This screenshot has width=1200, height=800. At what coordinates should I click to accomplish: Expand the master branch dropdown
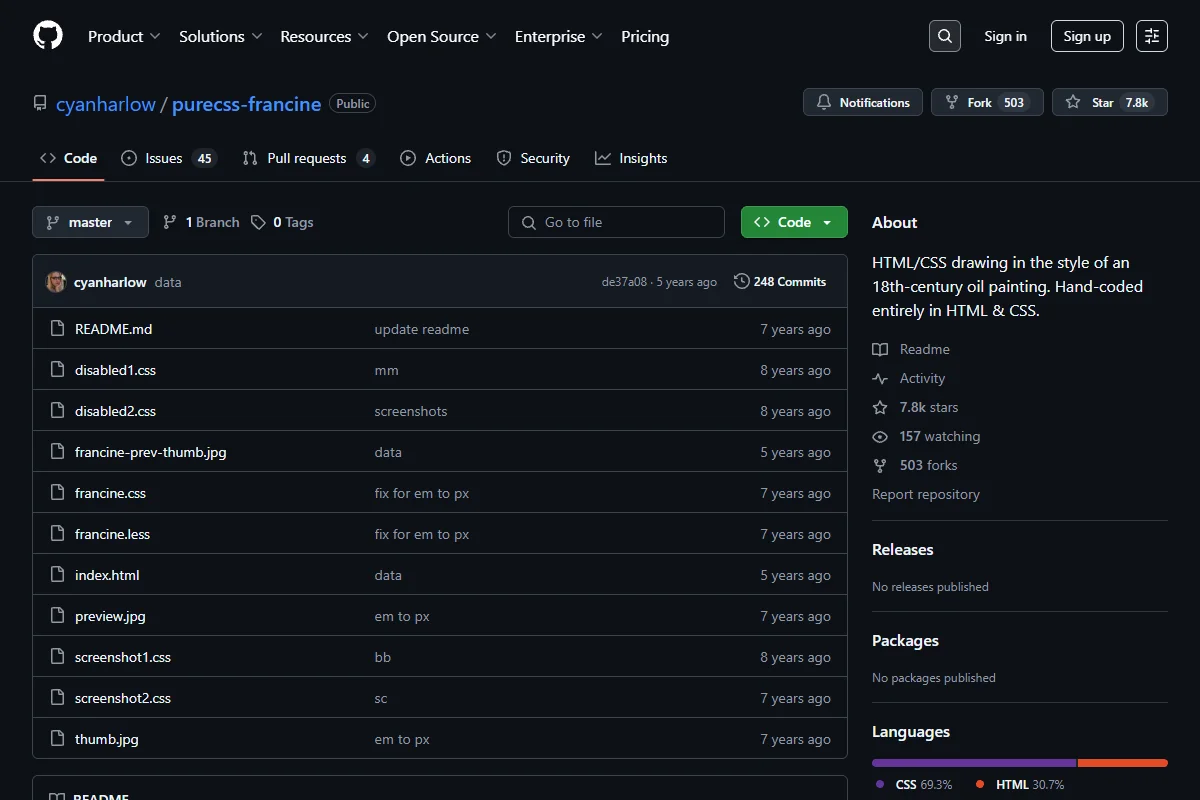click(x=90, y=222)
